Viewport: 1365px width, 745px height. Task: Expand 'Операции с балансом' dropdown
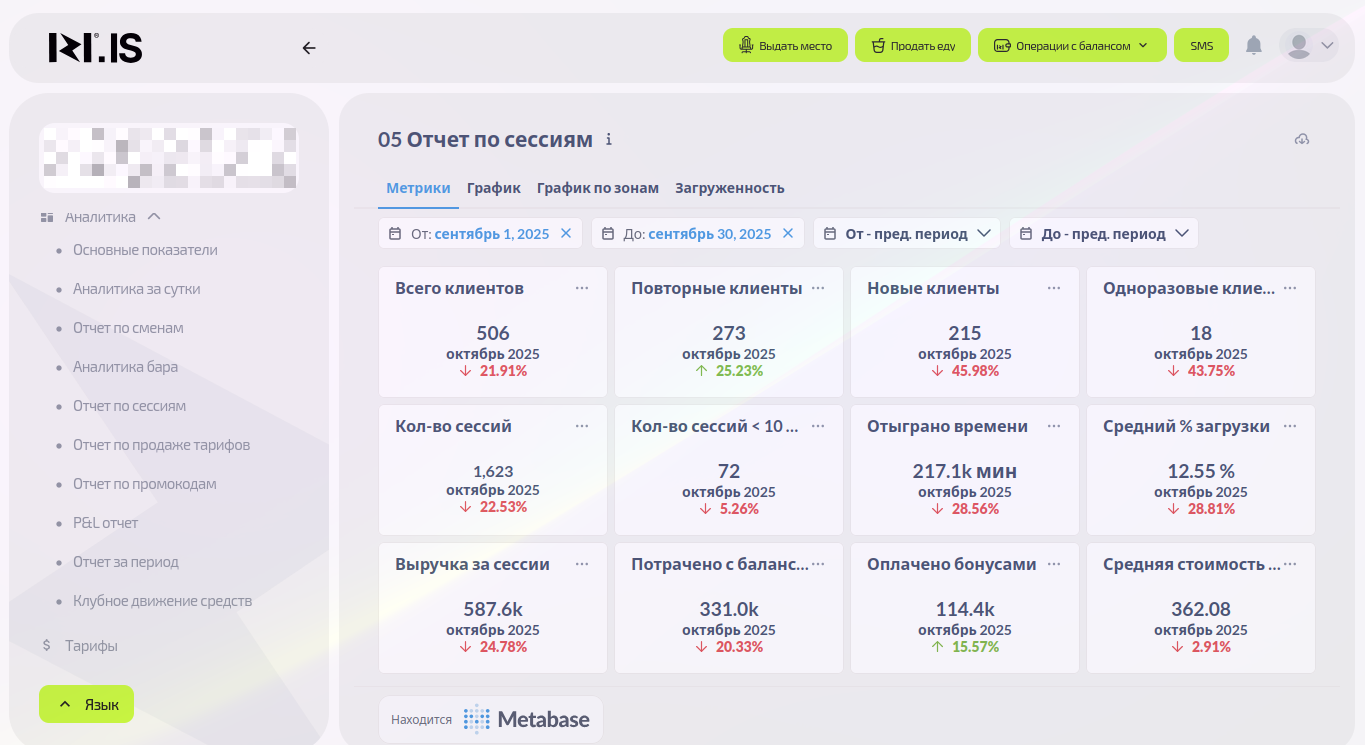pos(1071,46)
